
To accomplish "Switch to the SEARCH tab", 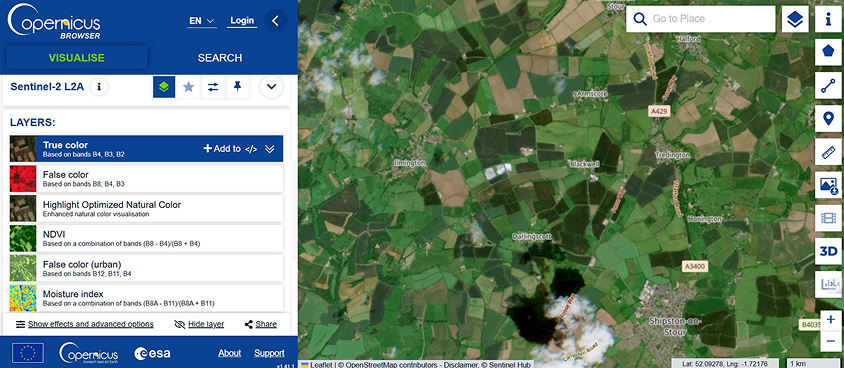I will pos(220,58).
